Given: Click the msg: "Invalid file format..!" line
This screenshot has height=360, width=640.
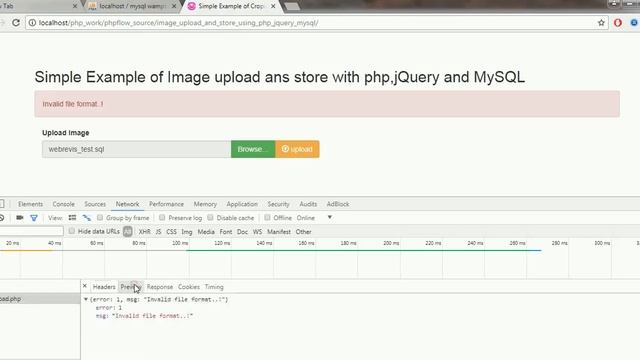Looking at the screenshot, I should pos(144,316).
